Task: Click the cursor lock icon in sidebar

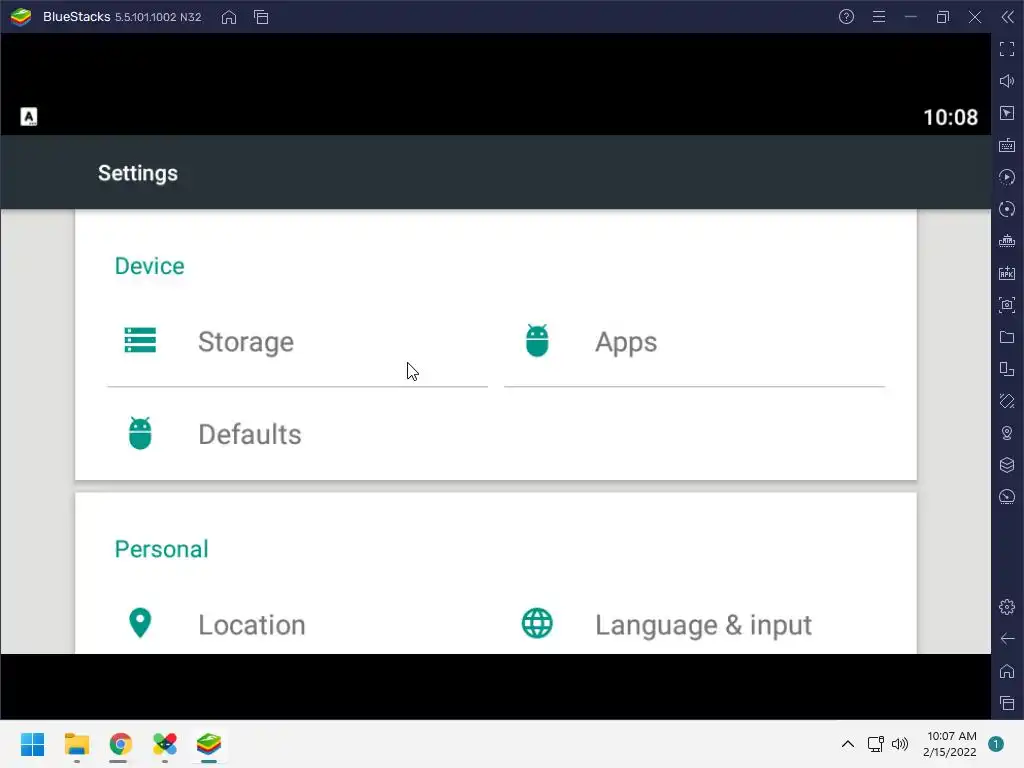Action: tap(1007, 113)
